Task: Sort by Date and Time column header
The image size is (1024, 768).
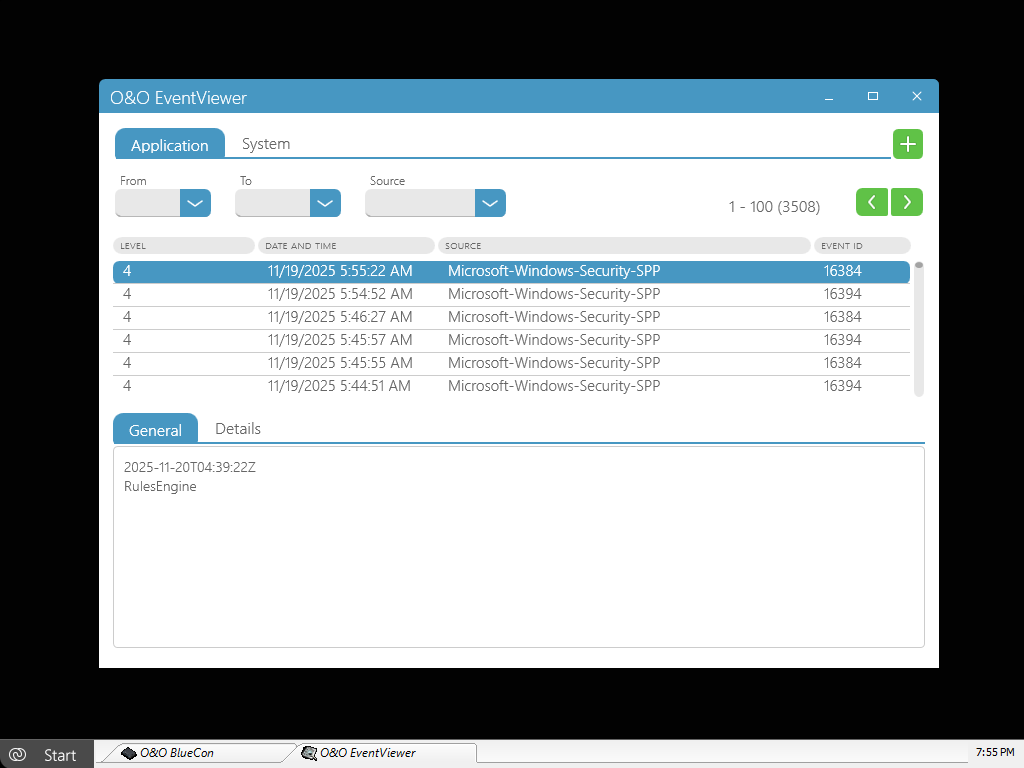Action: 346,246
